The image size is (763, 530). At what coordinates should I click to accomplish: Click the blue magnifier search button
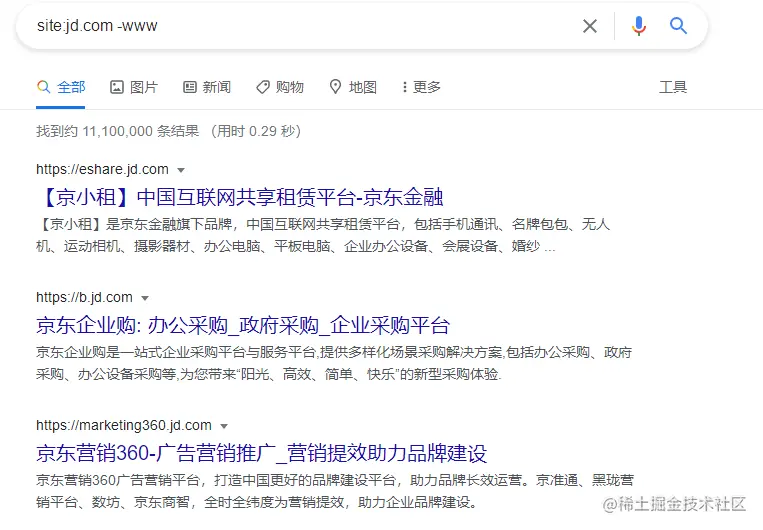coord(678,25)
